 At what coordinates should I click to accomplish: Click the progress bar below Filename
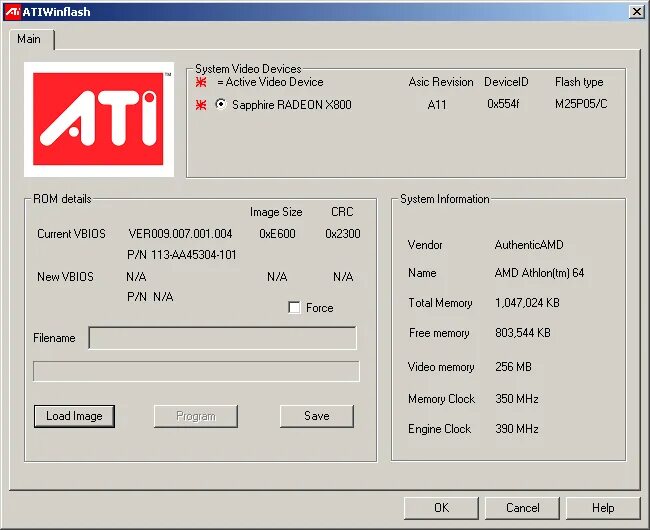196,371
